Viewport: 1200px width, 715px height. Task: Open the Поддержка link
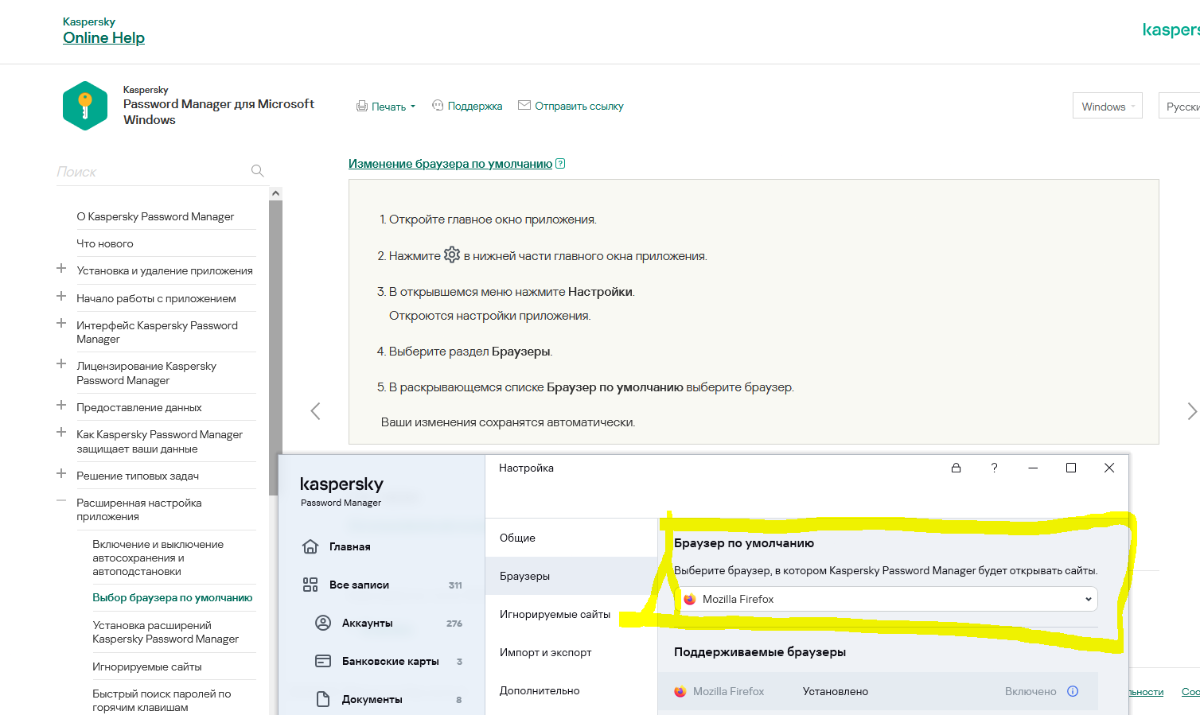[x=475, y=106]
